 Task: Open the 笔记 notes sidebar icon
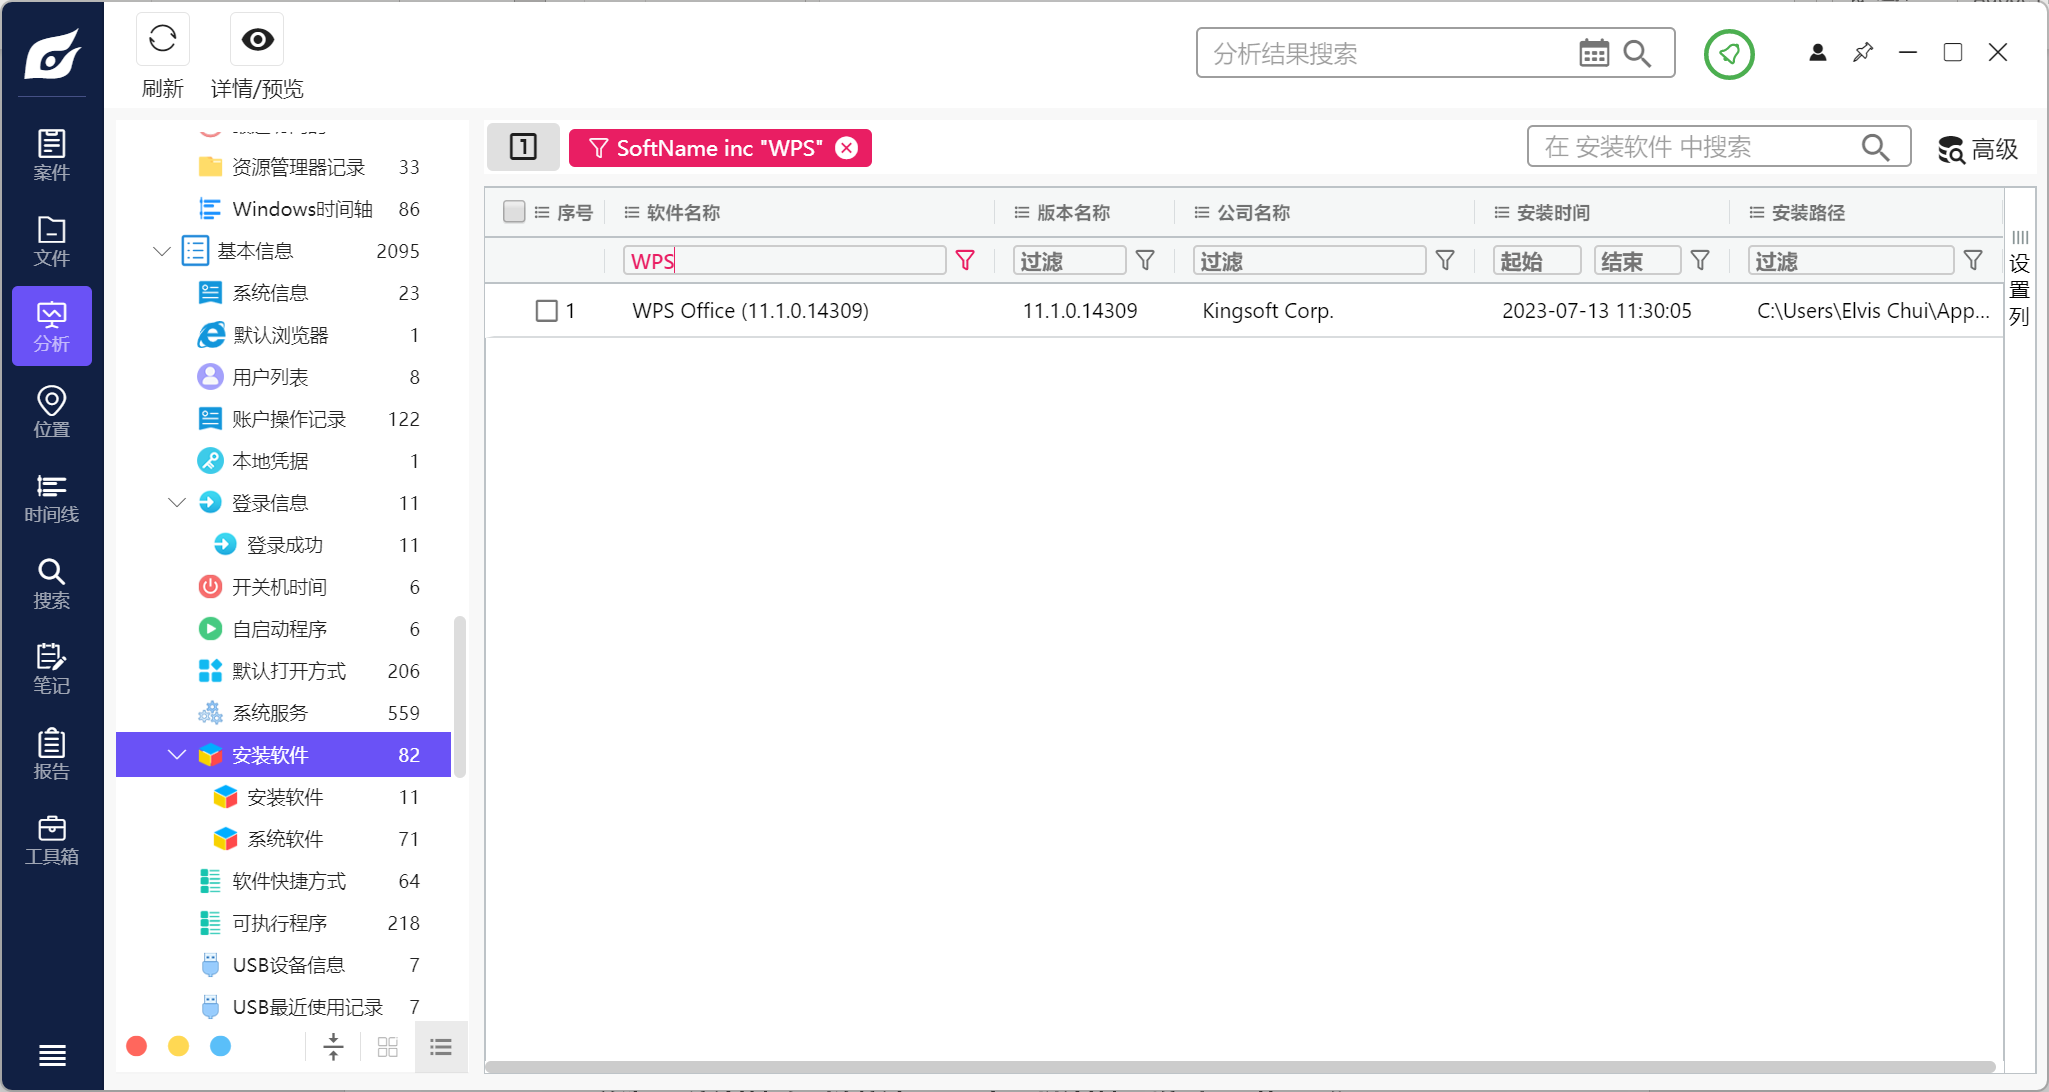pyautogui.click(x=52, y=669)
